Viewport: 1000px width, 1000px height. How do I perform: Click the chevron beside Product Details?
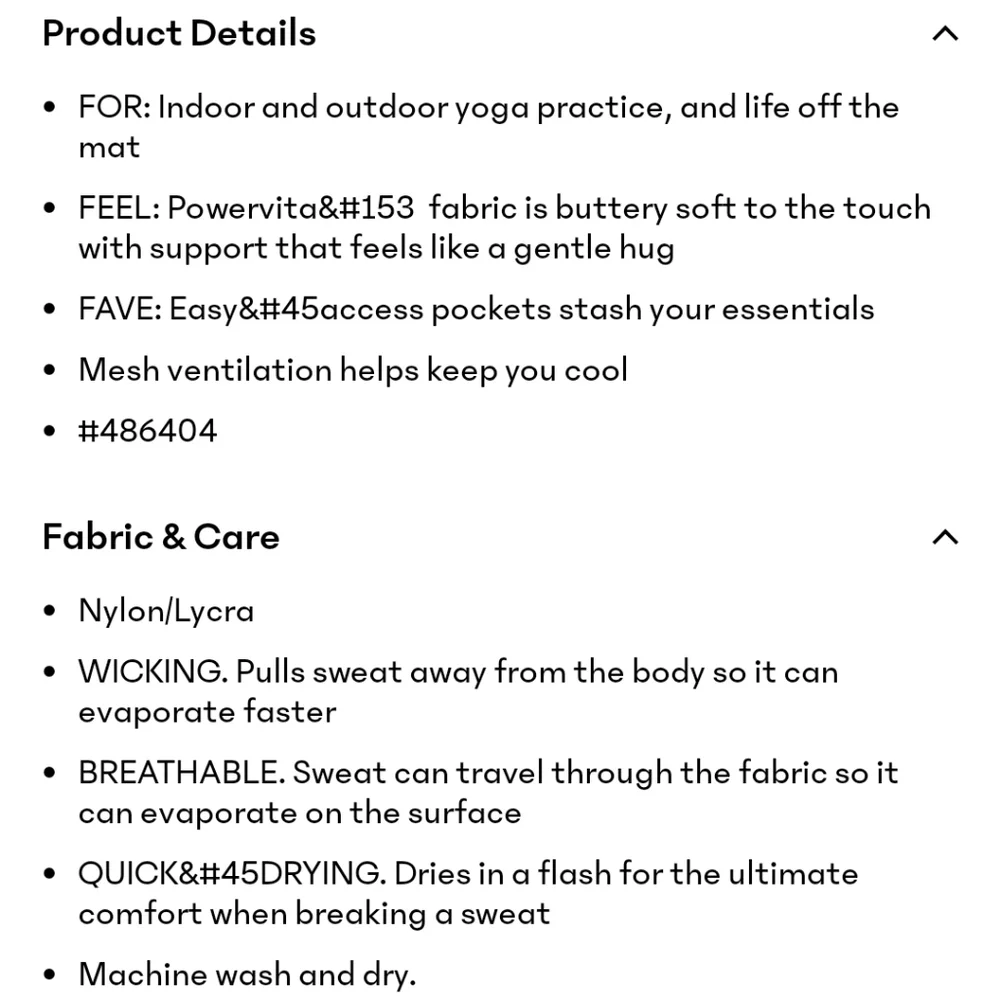(945, 33)
